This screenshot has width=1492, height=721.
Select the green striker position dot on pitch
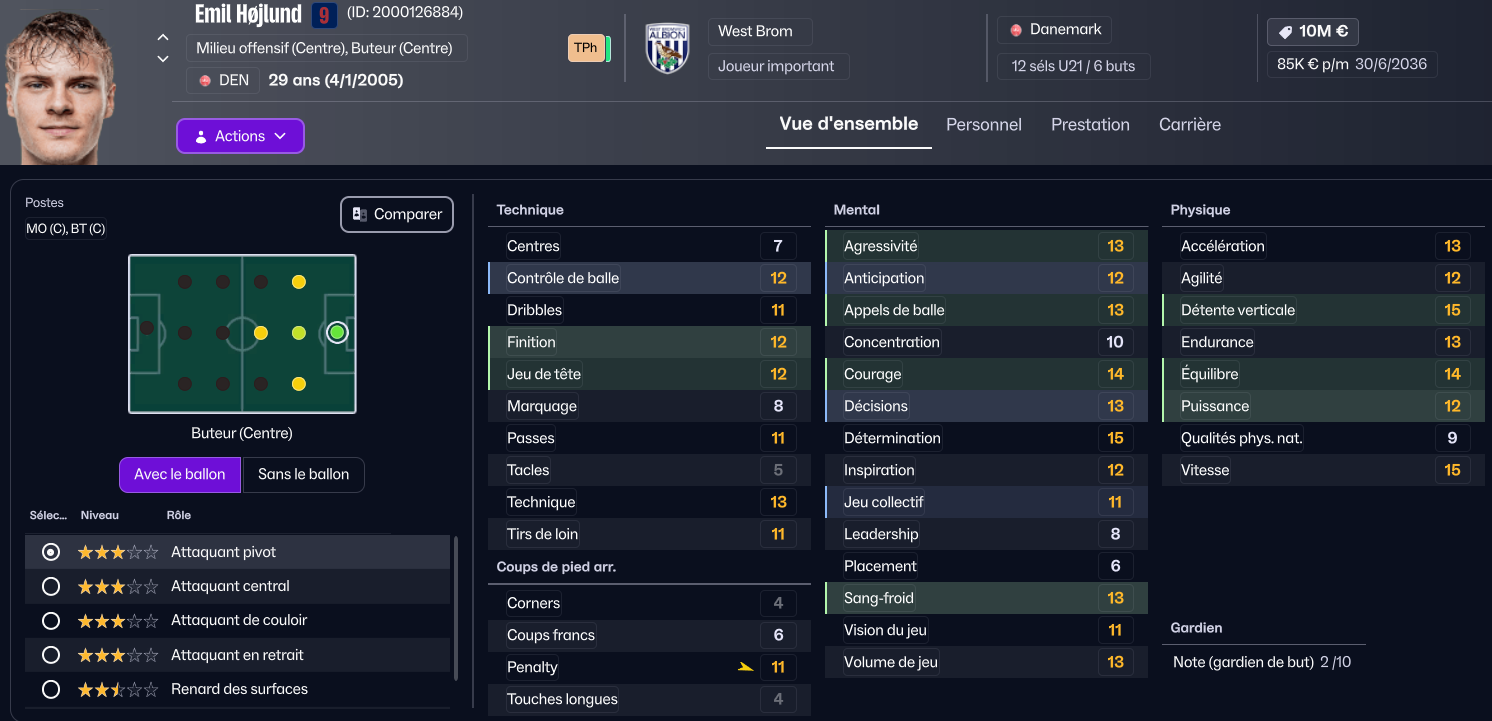(x=337, y=332)
